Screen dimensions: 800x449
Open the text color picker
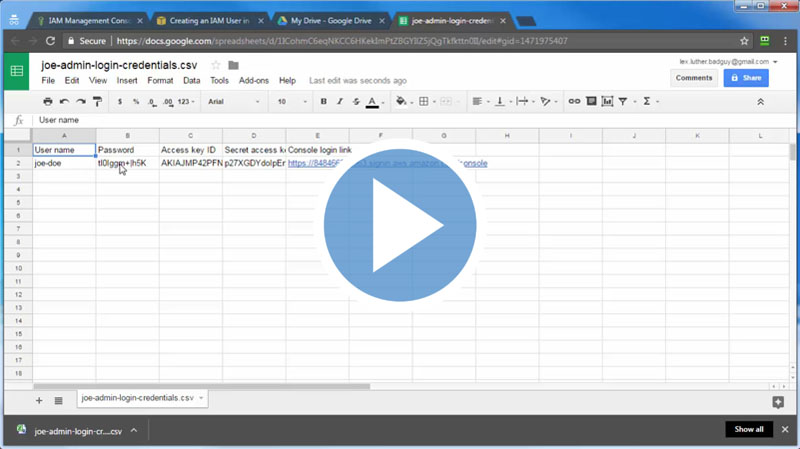373,101
